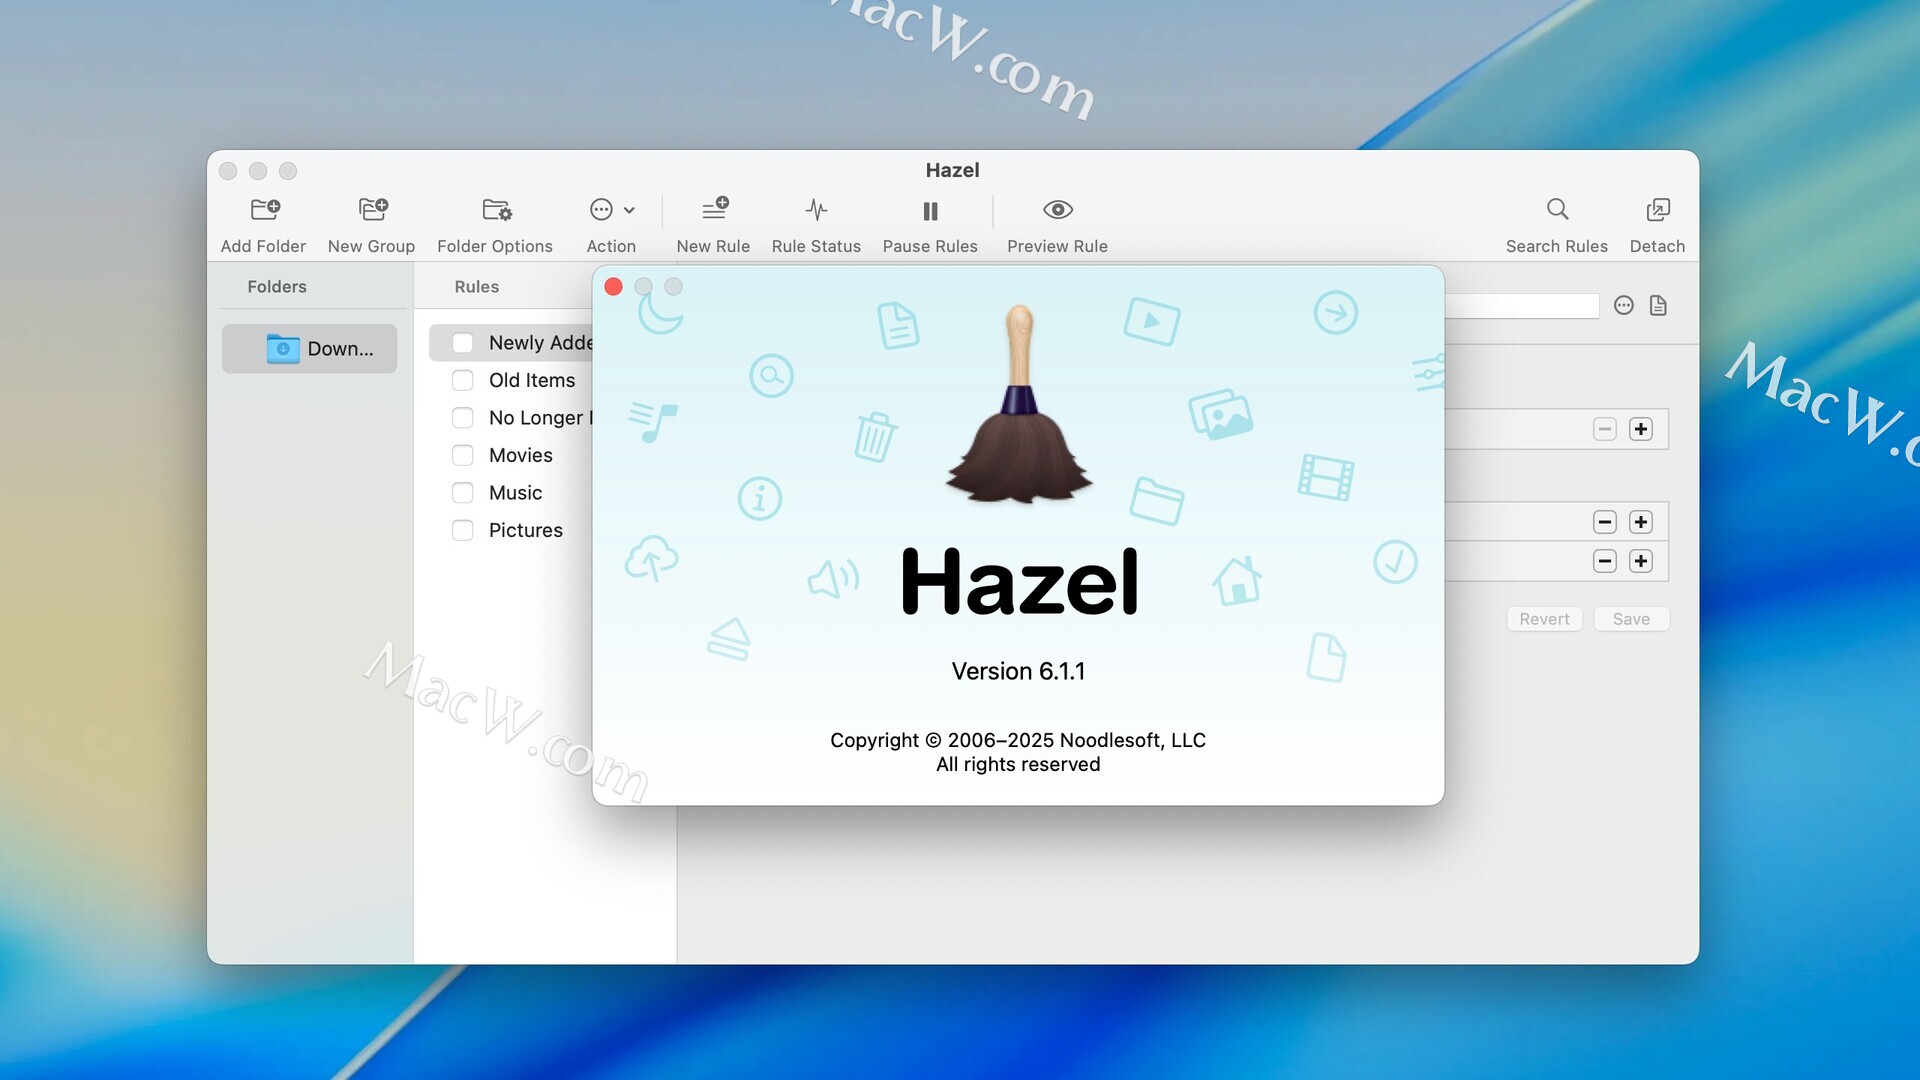Screen dimensions: 1920x1080
Task: Create a rule with New Rule
Action: 714,210
